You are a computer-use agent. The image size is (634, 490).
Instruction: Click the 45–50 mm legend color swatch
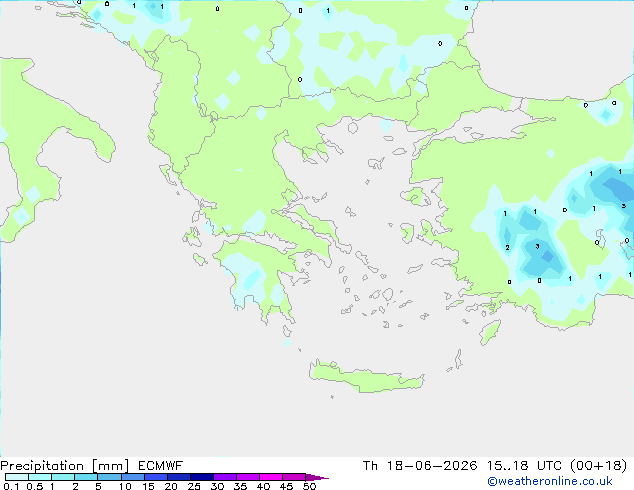(294, 477)
